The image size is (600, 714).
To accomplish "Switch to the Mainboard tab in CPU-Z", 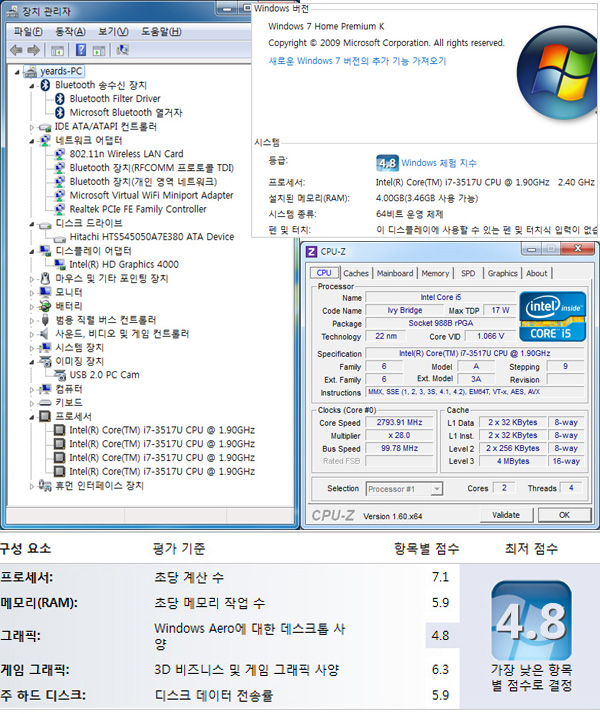I will tap(395, 273).
